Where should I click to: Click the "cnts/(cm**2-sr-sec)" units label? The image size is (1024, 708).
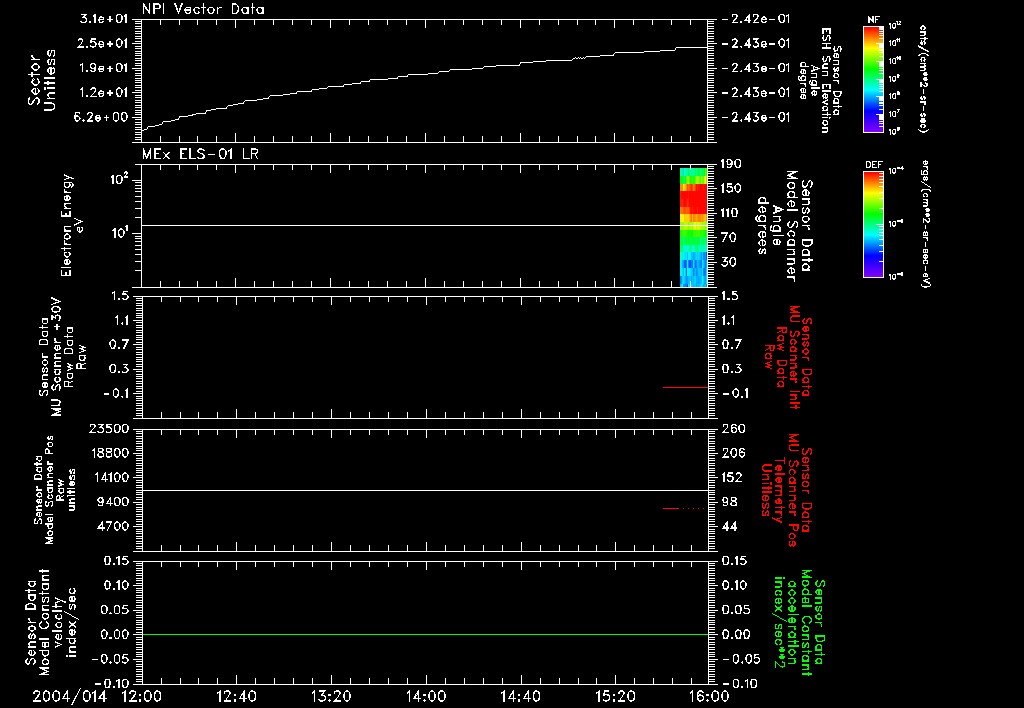click(x=923, y=78)
